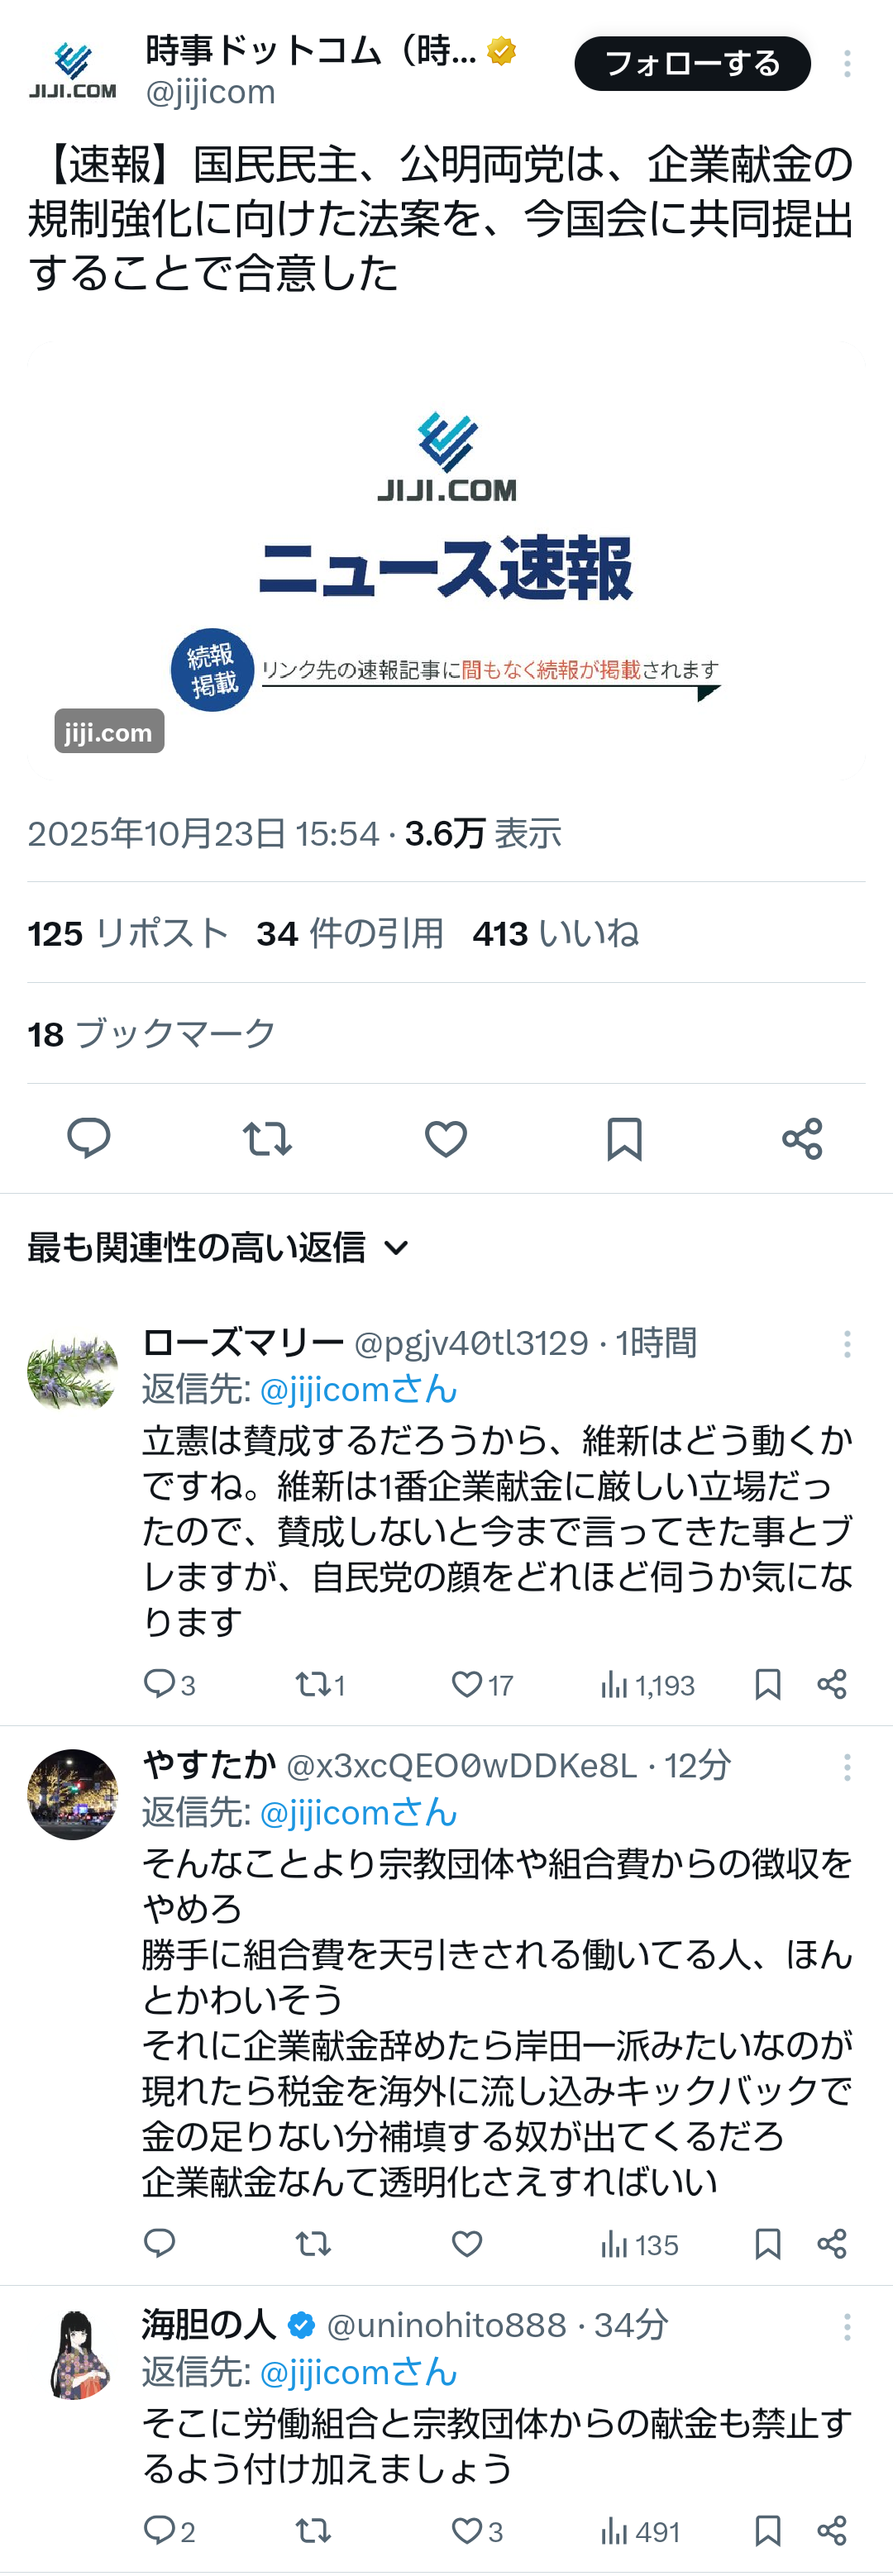Bookmark やすたか's reply

click(767, 2245)
